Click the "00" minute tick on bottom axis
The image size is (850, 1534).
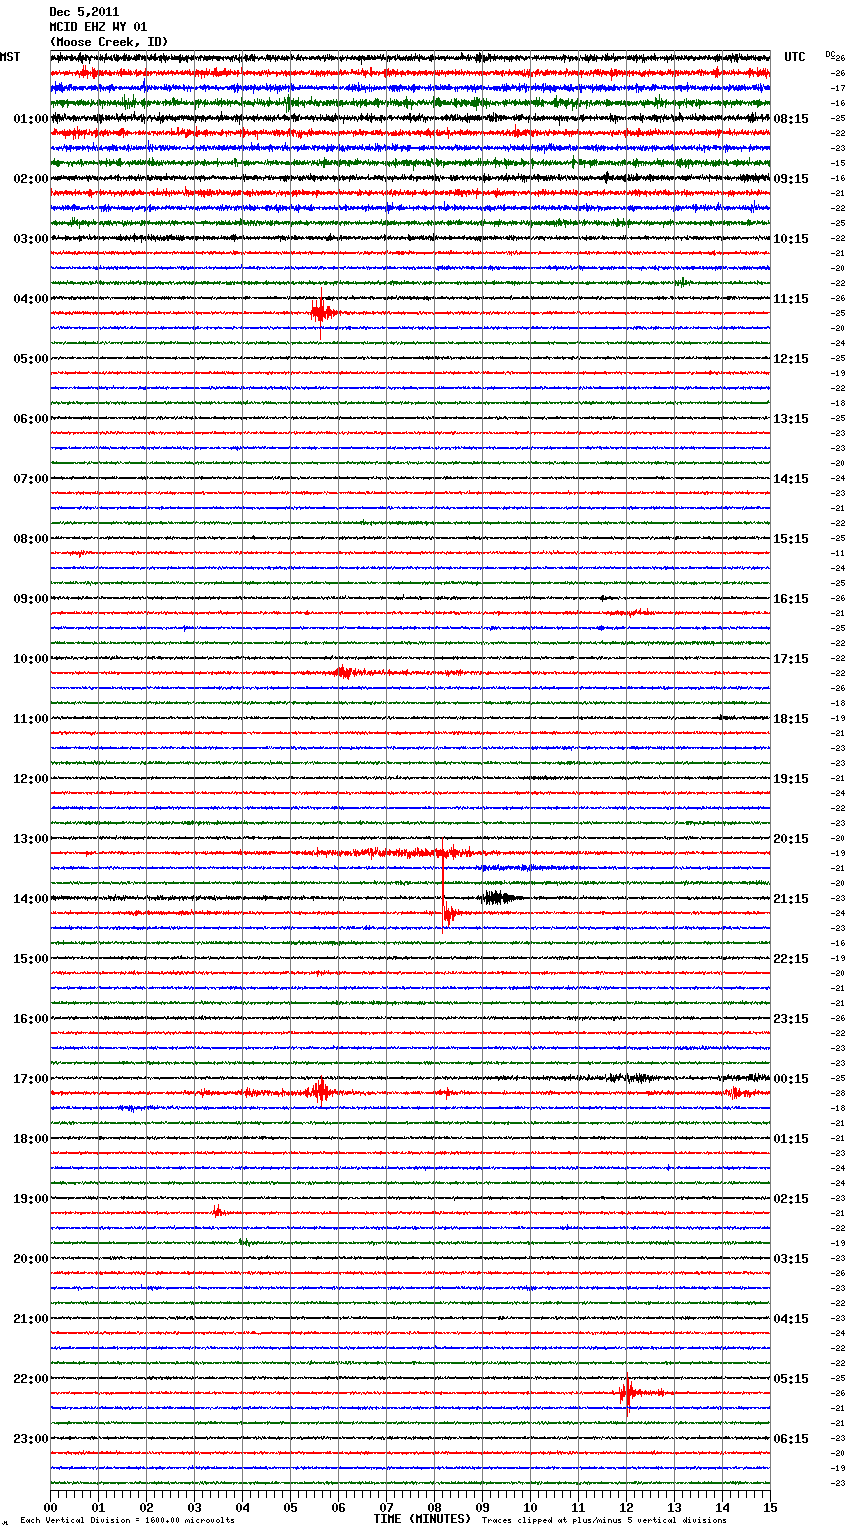tap(50, 1507)
